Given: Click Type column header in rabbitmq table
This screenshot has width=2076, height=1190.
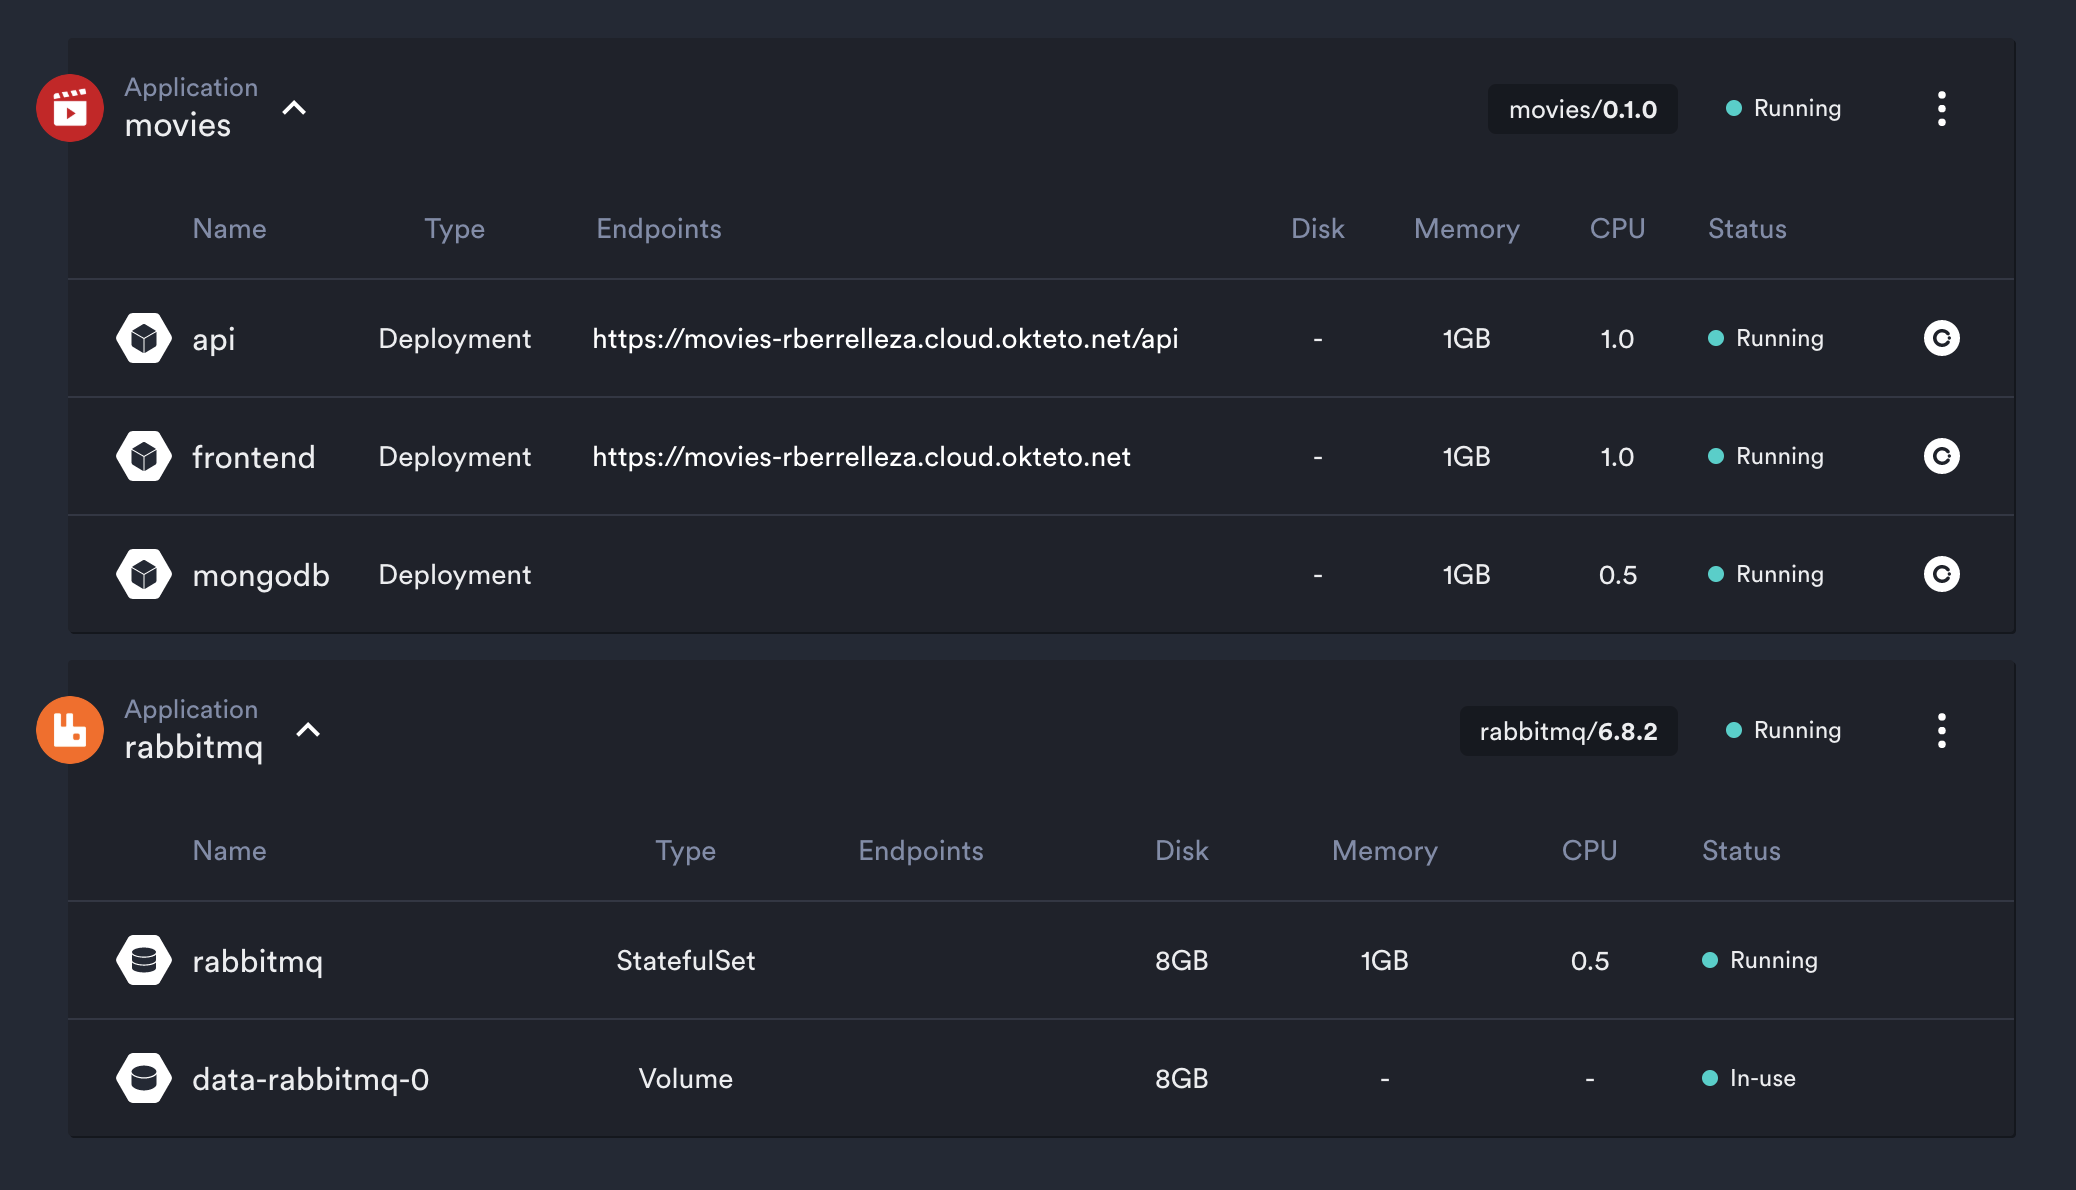Looking at the screenshot, I should 686,851.
